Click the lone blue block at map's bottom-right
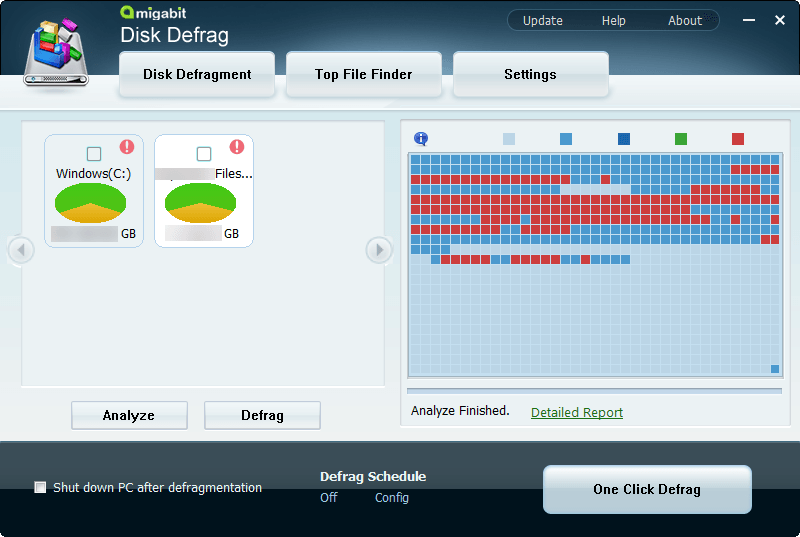The width and height of the screenshot is (800, 537). coord(774,369)
